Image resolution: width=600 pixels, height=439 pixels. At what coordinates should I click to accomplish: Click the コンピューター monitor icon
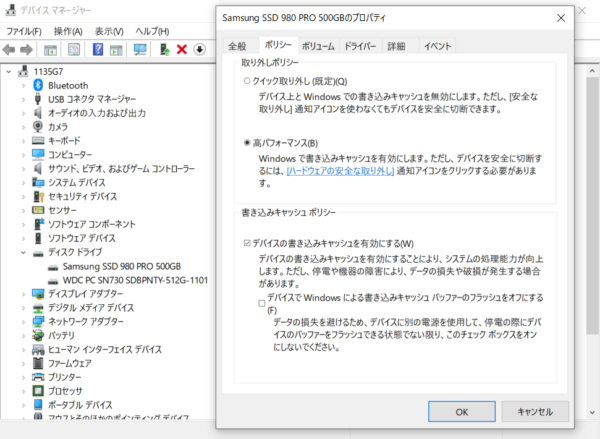coord(38,154)
